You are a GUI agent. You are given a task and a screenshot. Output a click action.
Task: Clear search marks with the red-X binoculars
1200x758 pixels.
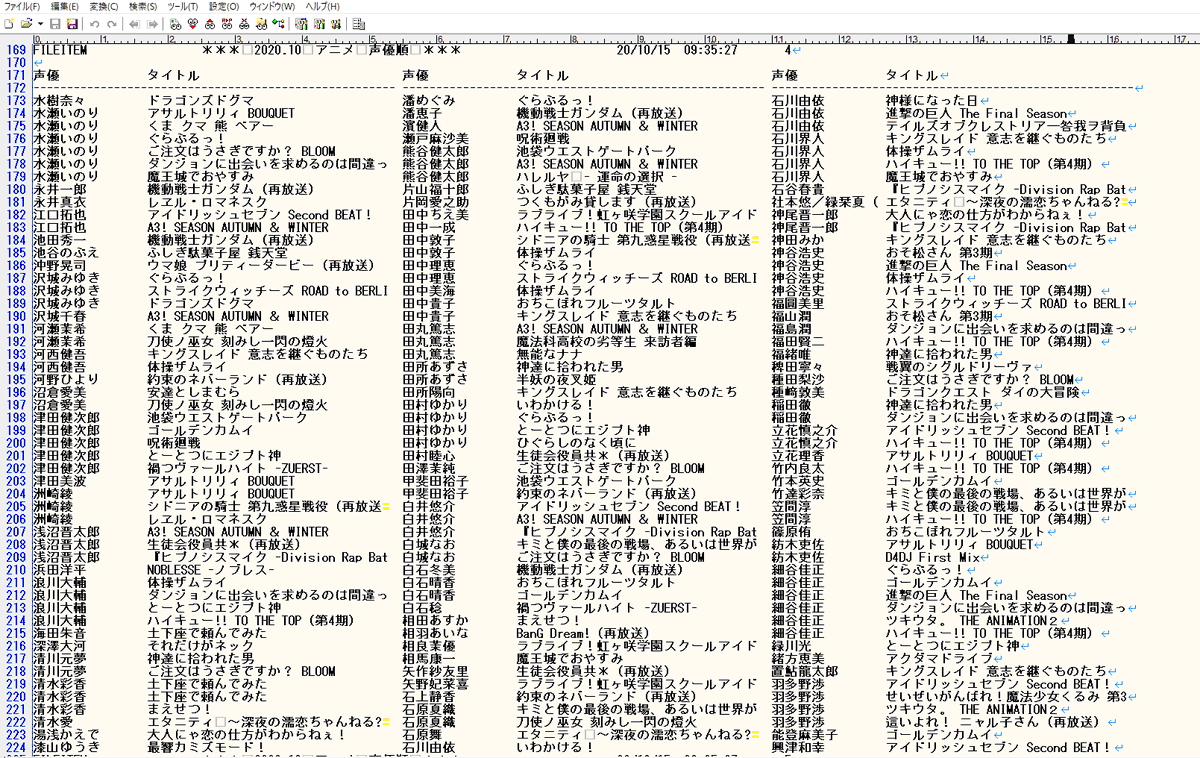(x=244, y=23)
